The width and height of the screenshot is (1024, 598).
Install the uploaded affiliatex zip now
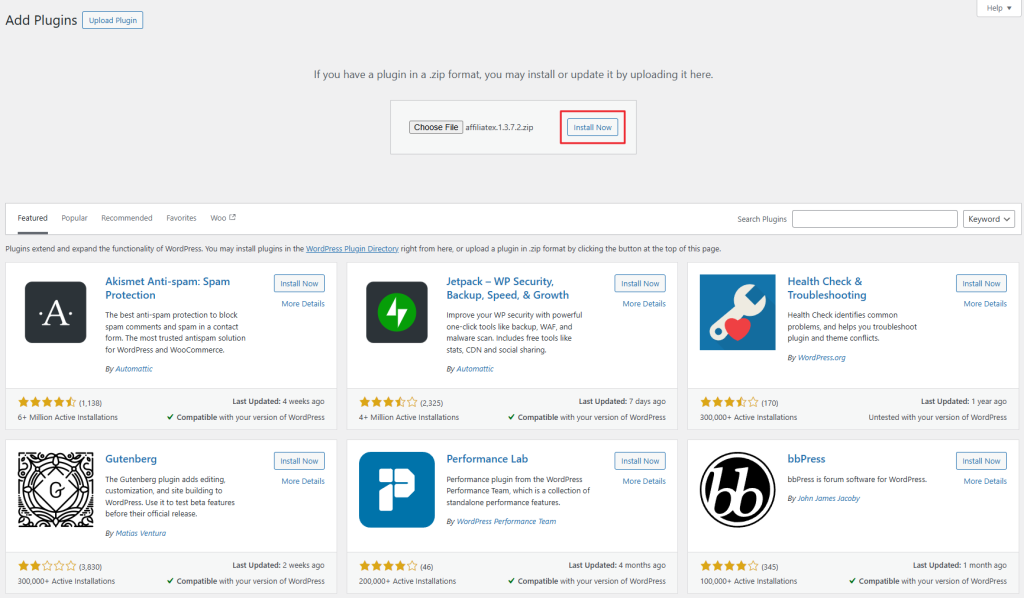(x=592, y=127)
